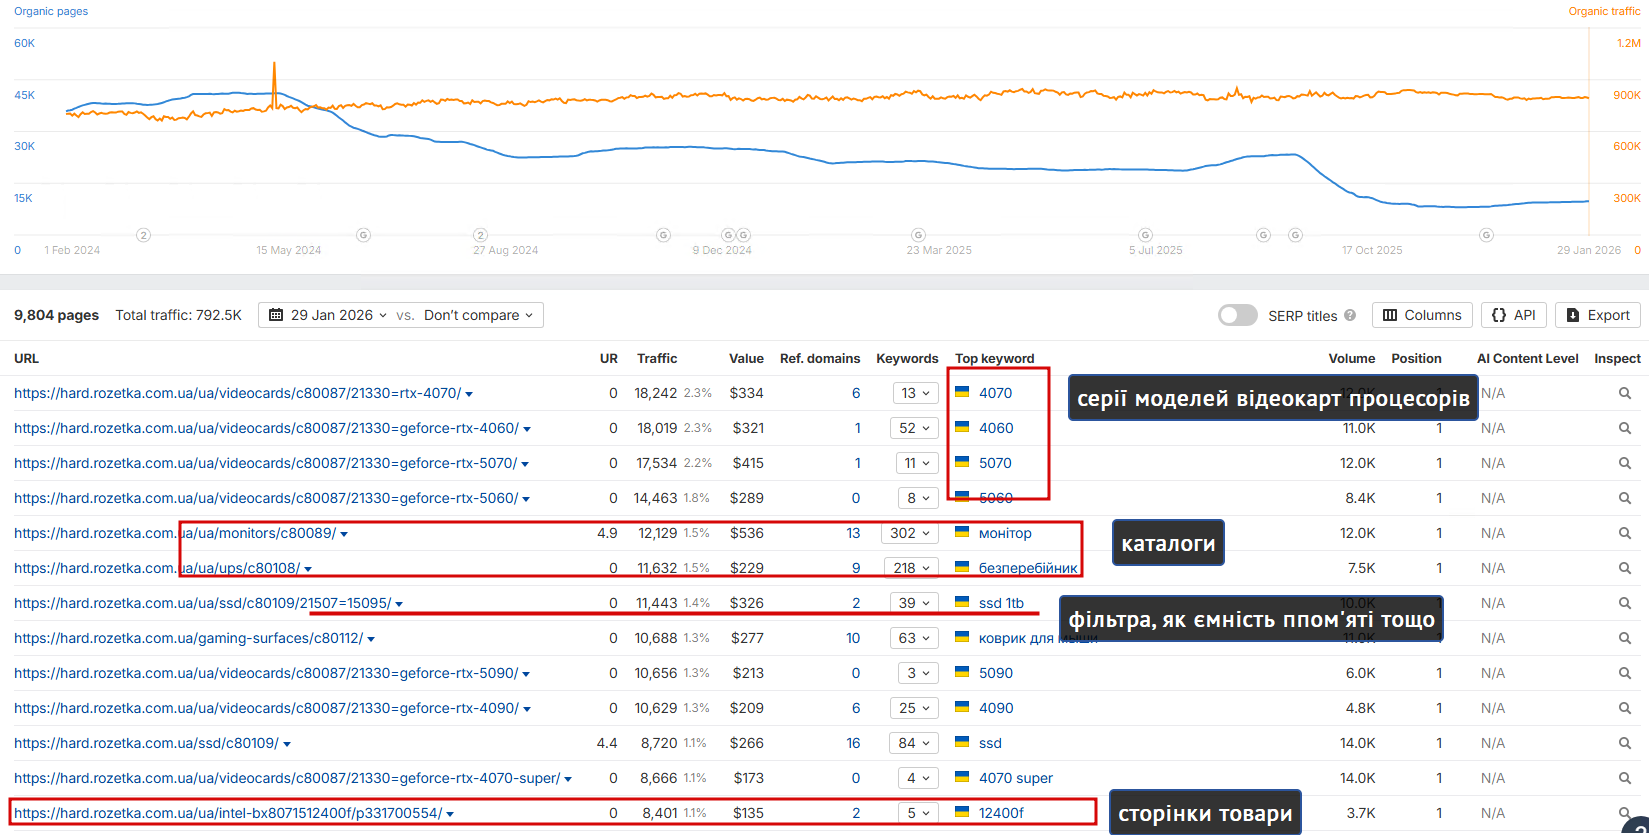Open the Columns settings
The height and width of the screenshot is (835, 1649).
coord(1422,315)
